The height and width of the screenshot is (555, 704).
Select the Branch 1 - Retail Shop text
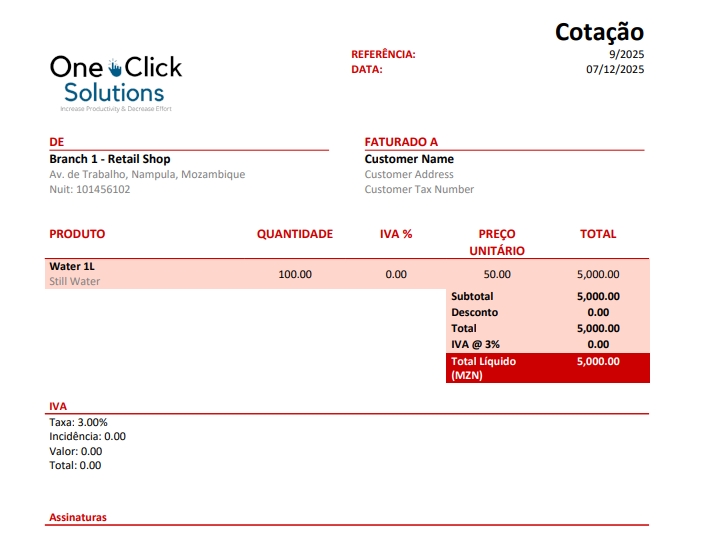click(110, 159)
